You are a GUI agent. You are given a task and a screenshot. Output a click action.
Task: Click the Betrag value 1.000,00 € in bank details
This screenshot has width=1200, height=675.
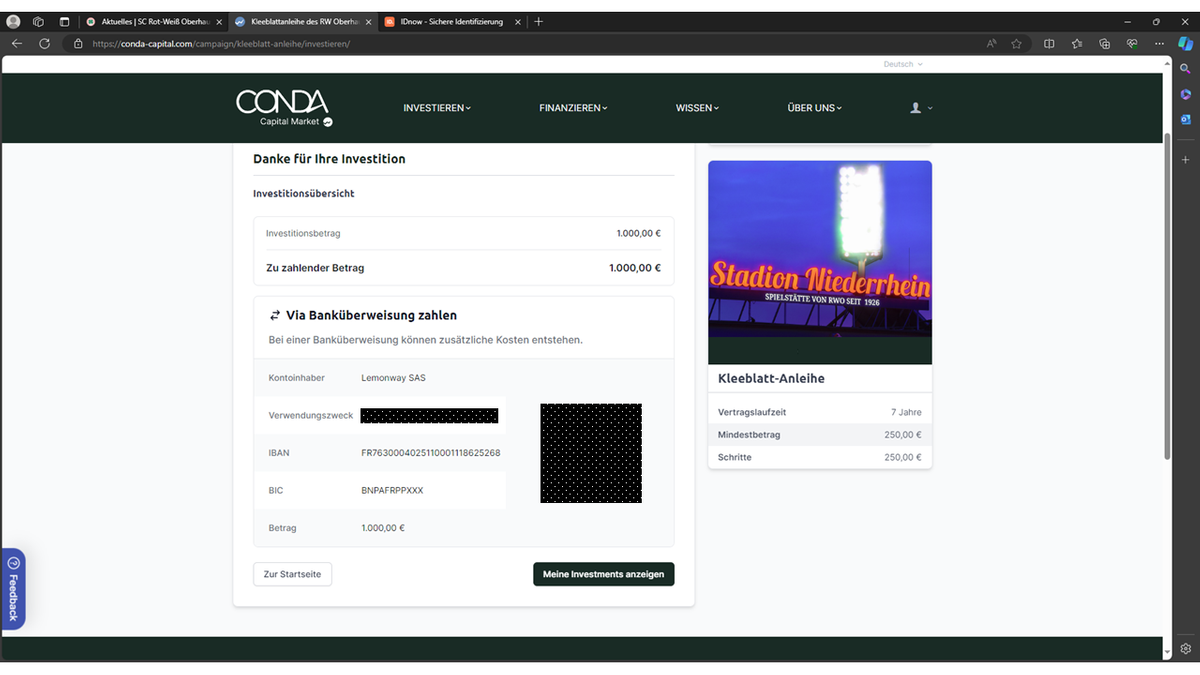pos(383,528)
